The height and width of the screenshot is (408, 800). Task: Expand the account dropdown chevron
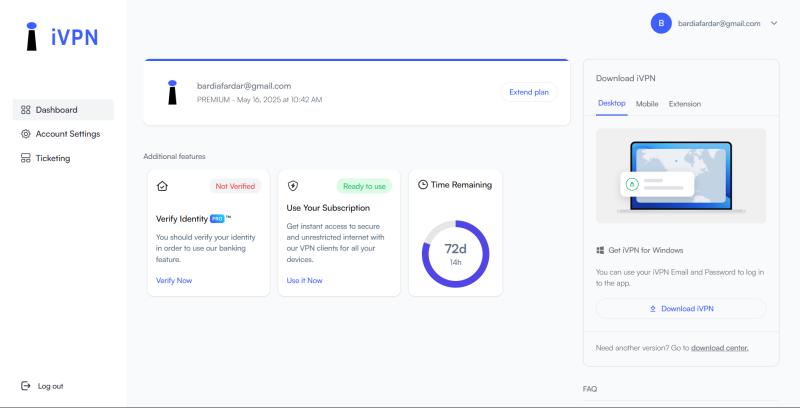click(774, 23)
